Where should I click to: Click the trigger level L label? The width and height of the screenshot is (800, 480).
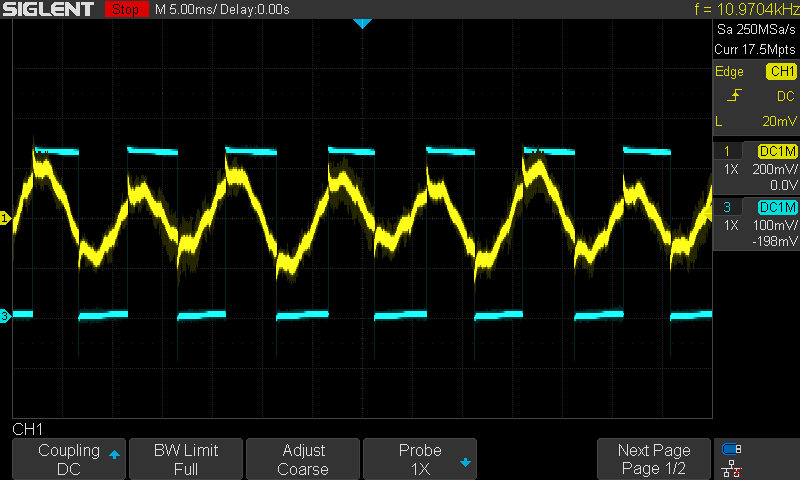point(718,121)
